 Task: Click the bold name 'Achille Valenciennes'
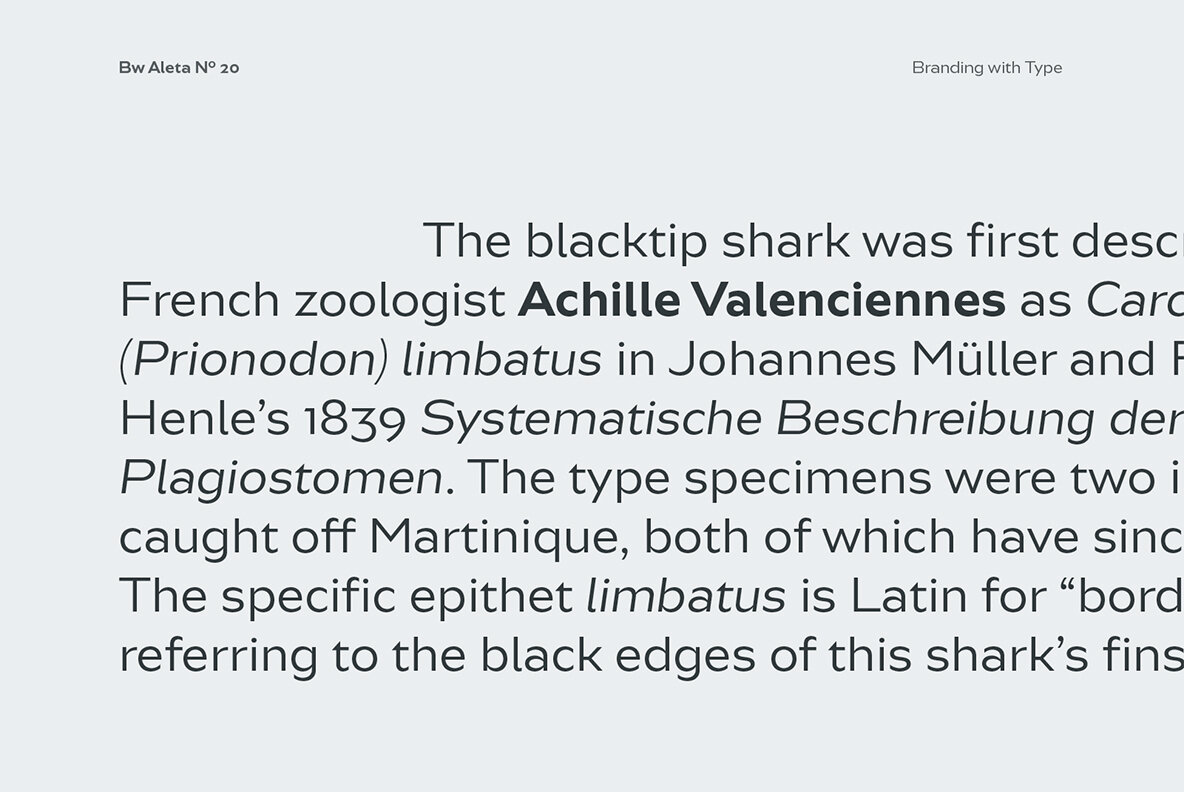[762, 300]
